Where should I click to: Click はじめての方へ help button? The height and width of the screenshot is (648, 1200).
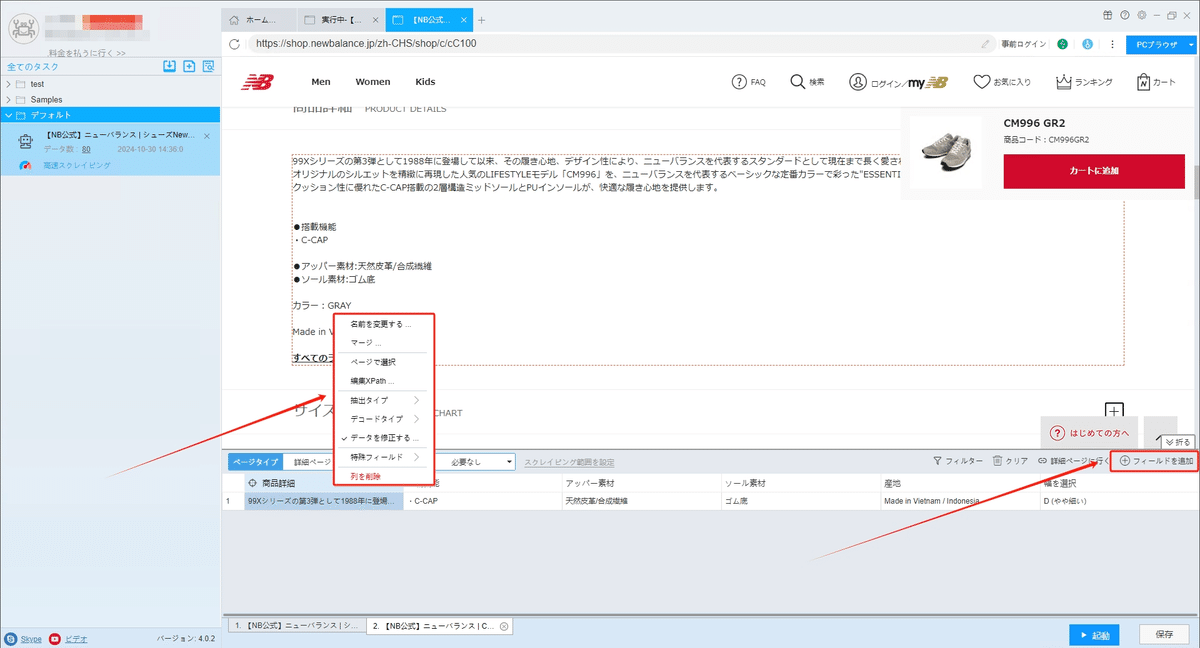1088,433
